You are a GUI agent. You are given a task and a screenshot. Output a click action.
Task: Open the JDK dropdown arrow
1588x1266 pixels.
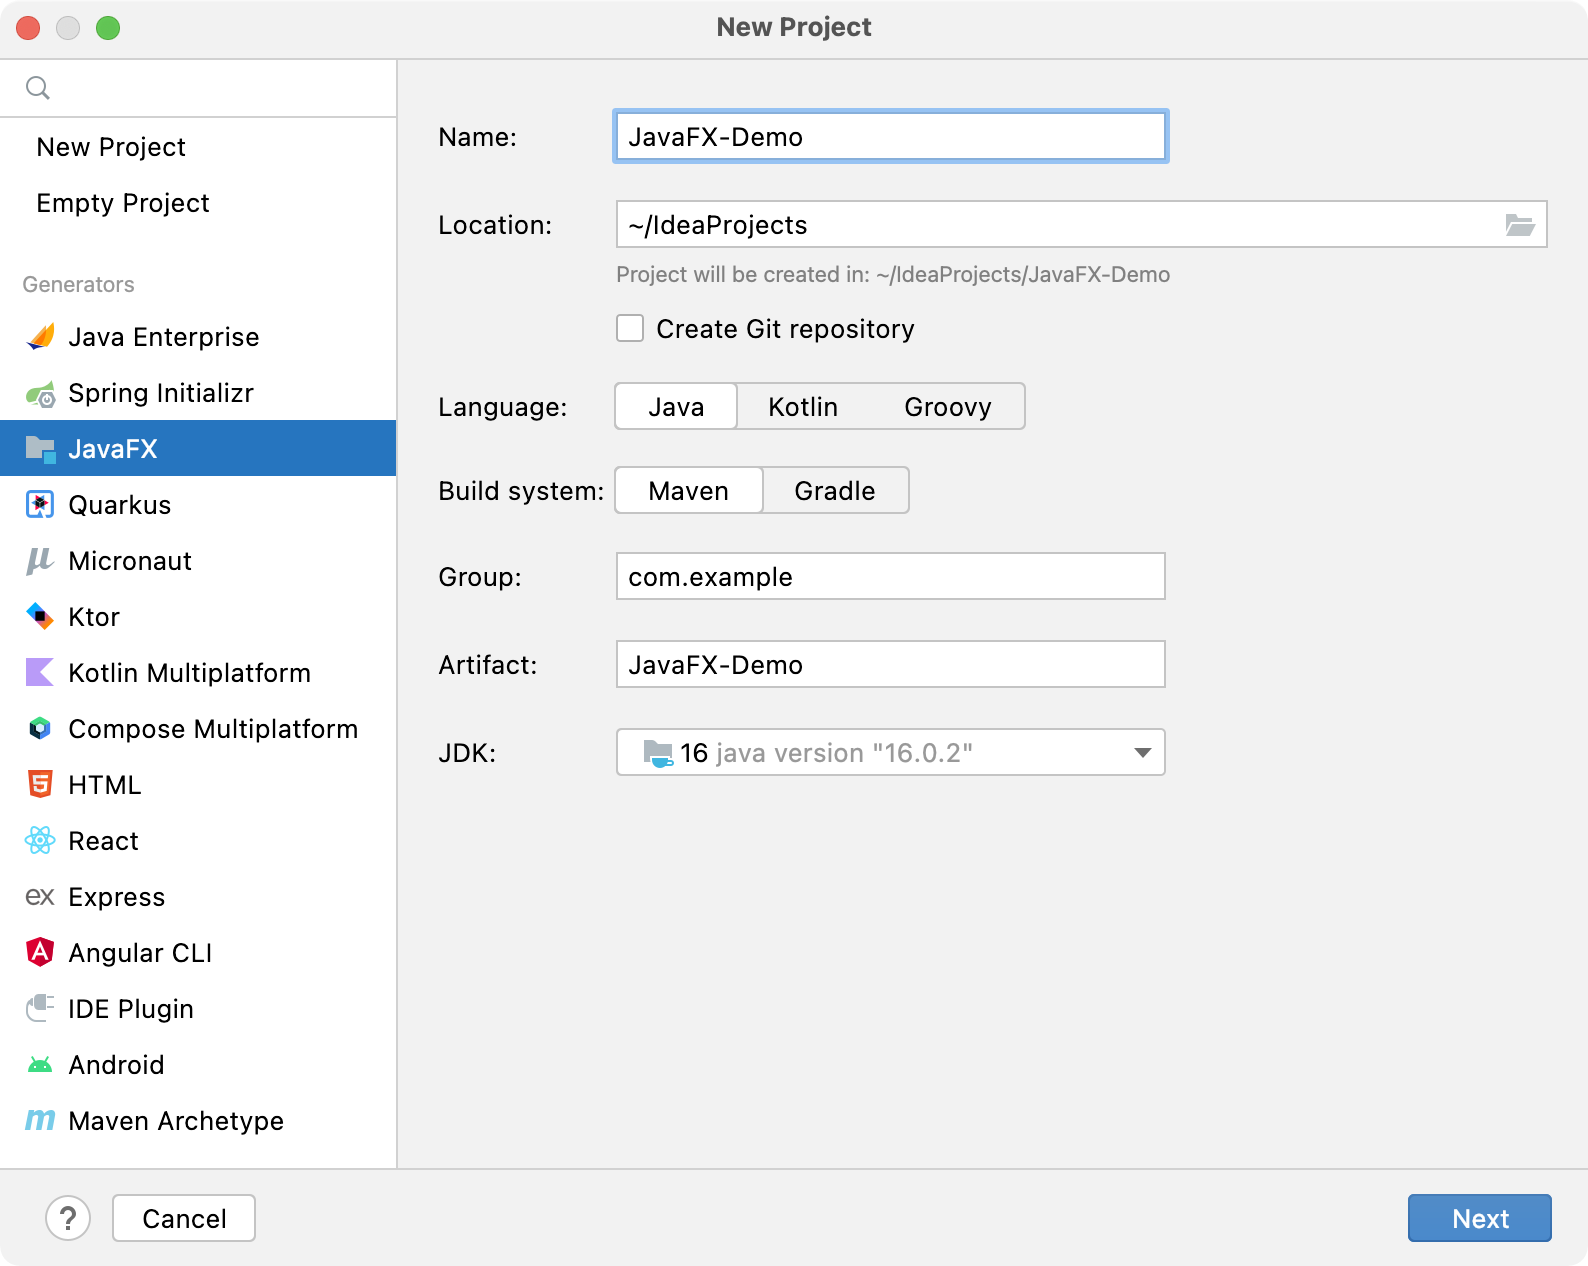click(x=1142, y=753)
